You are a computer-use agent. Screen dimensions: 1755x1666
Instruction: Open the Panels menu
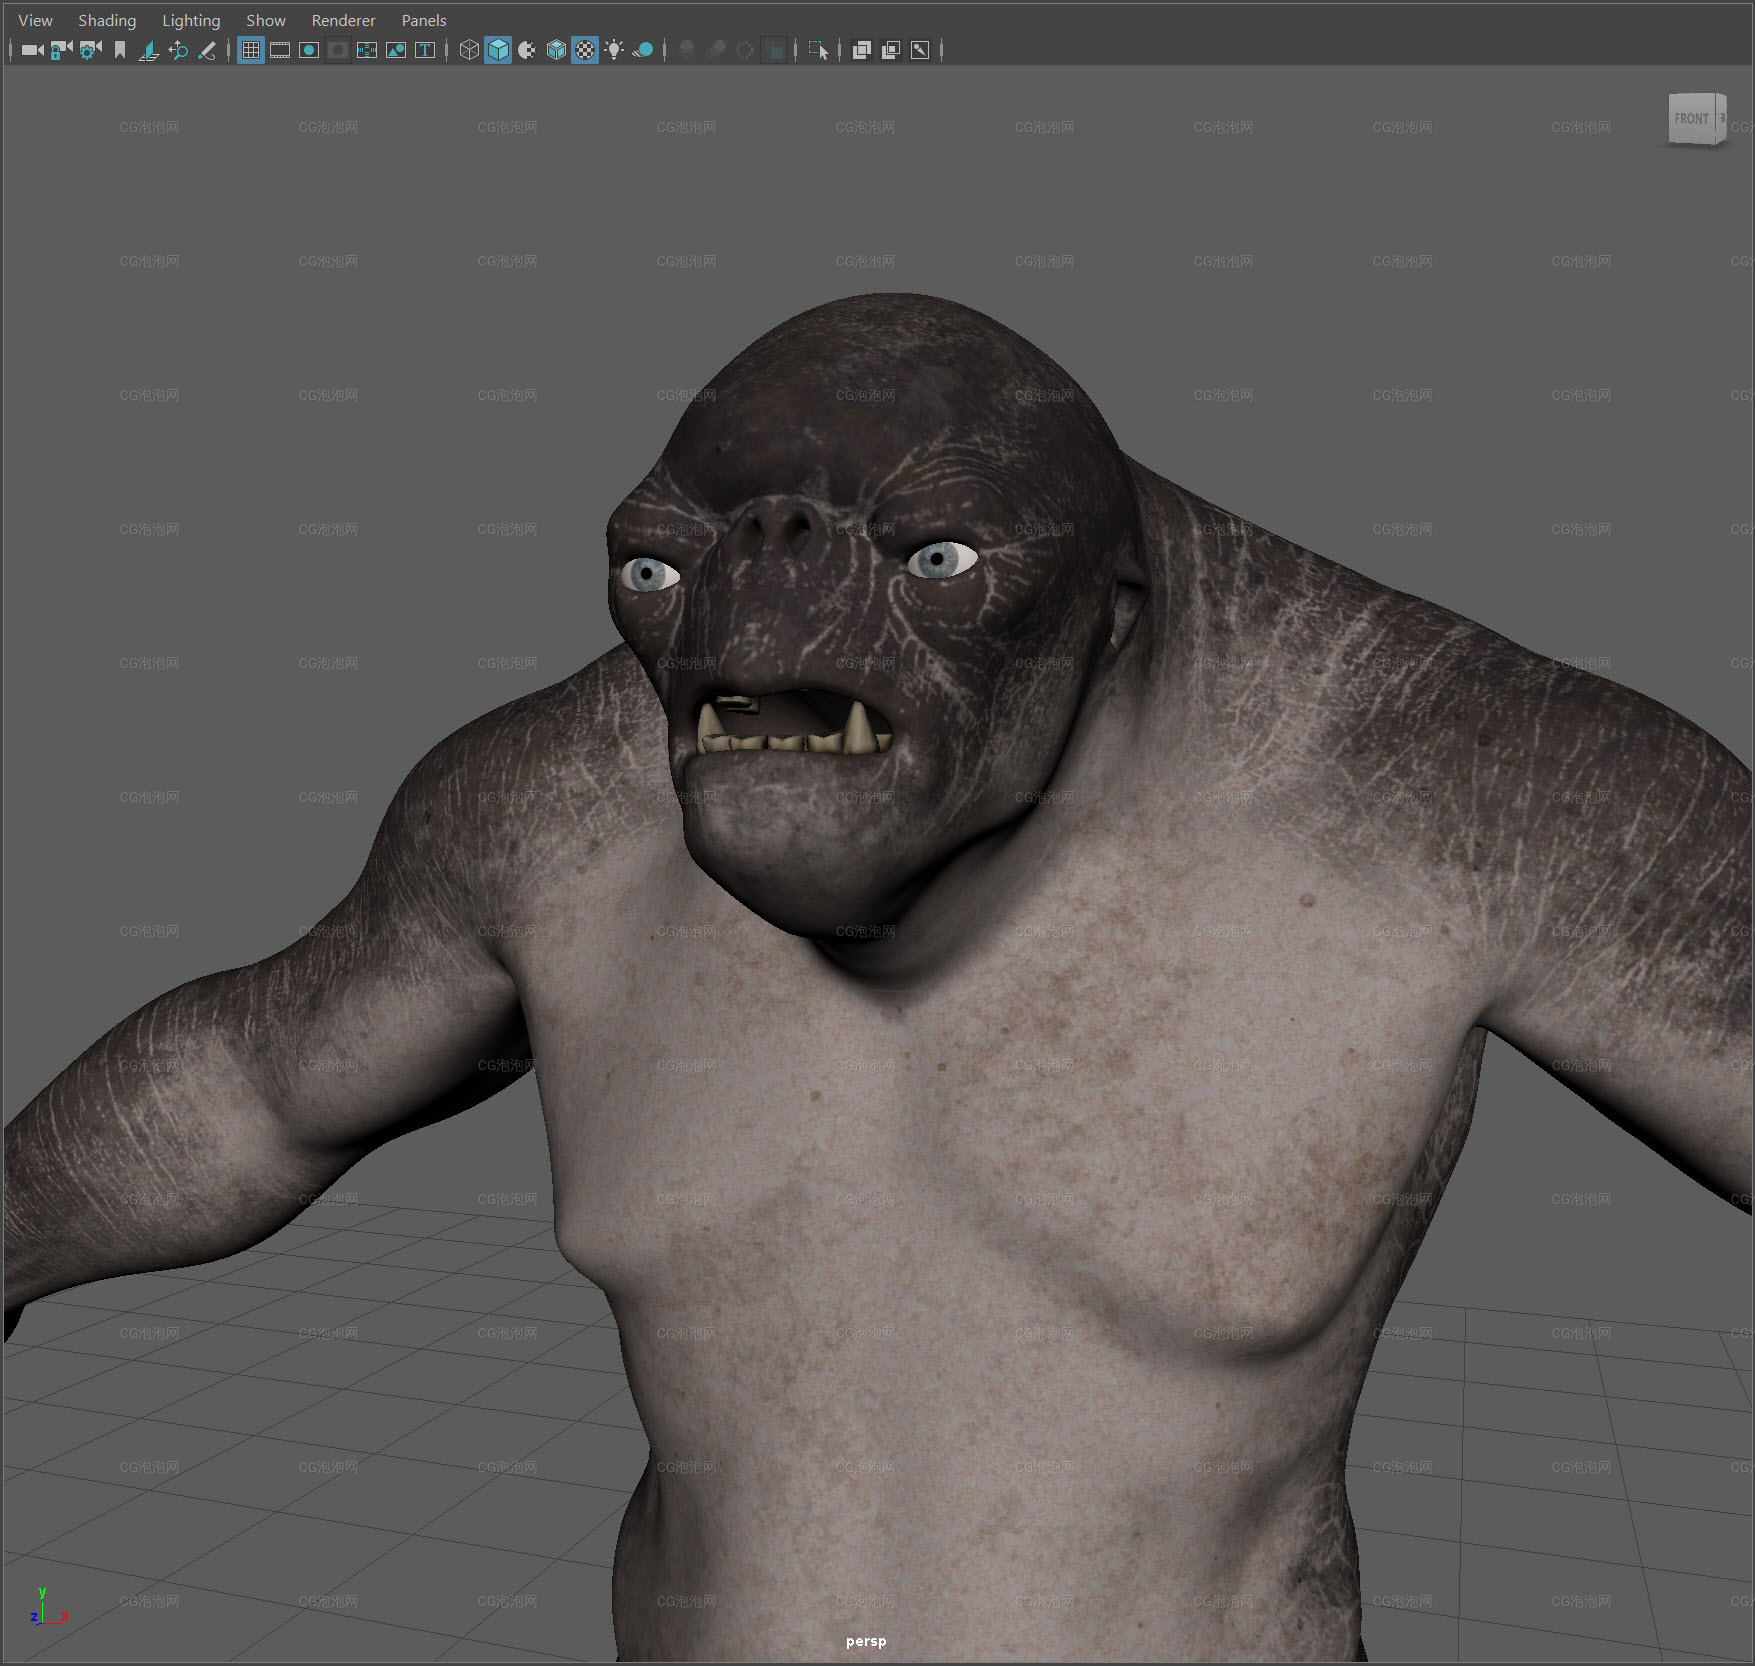click(424, 20)
